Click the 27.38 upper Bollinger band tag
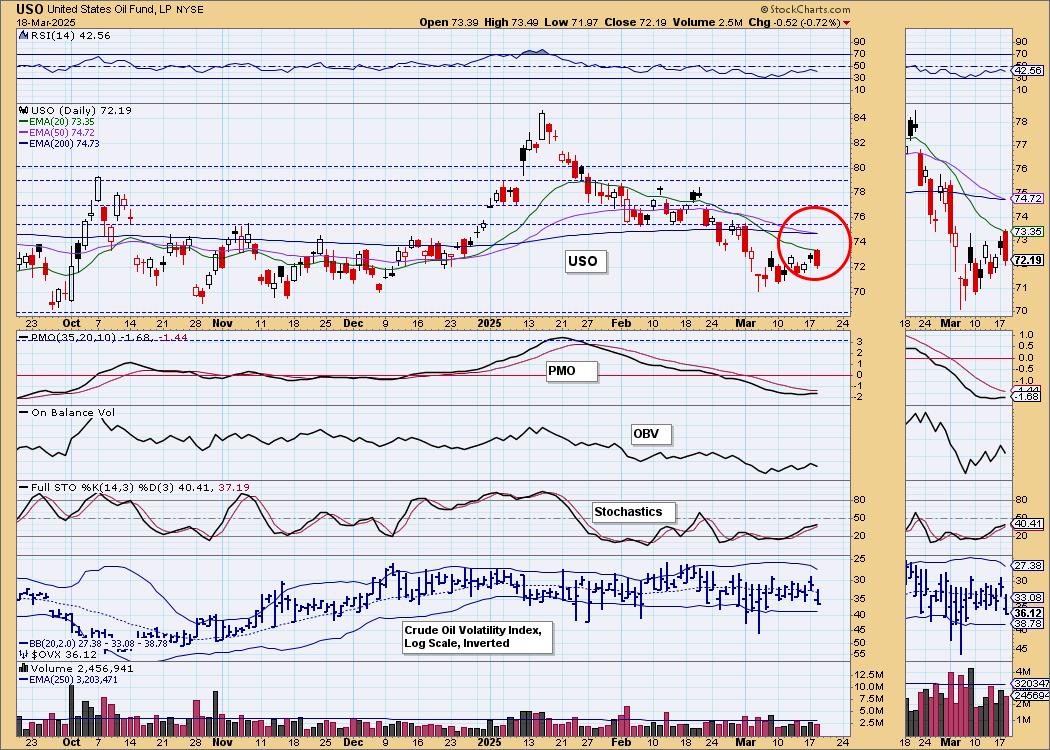The height and width of the screenshot is (750, 1050). [1029, 566]
